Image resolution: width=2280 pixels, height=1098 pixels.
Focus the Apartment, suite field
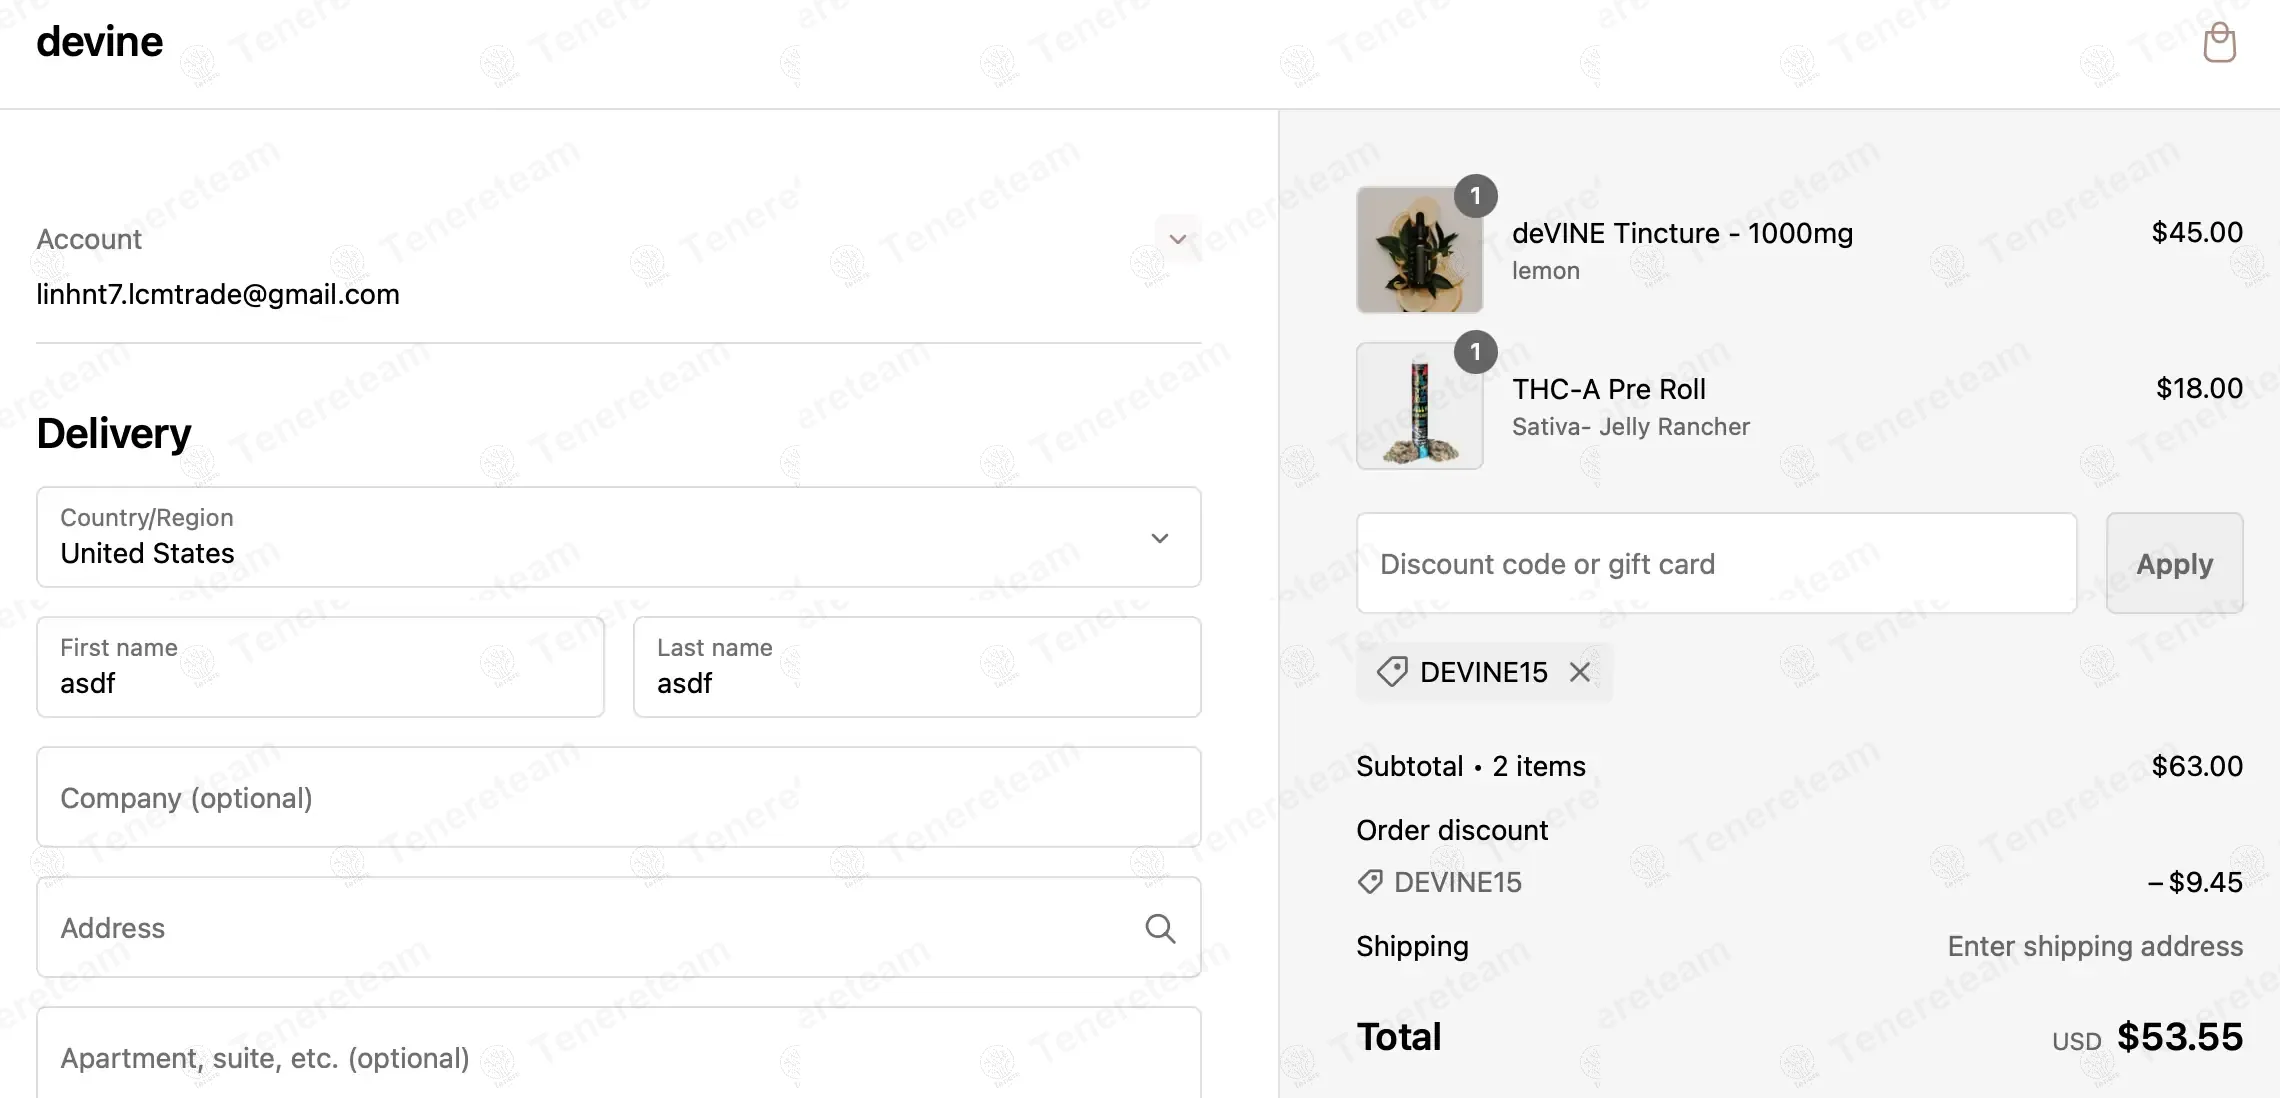618,1057
